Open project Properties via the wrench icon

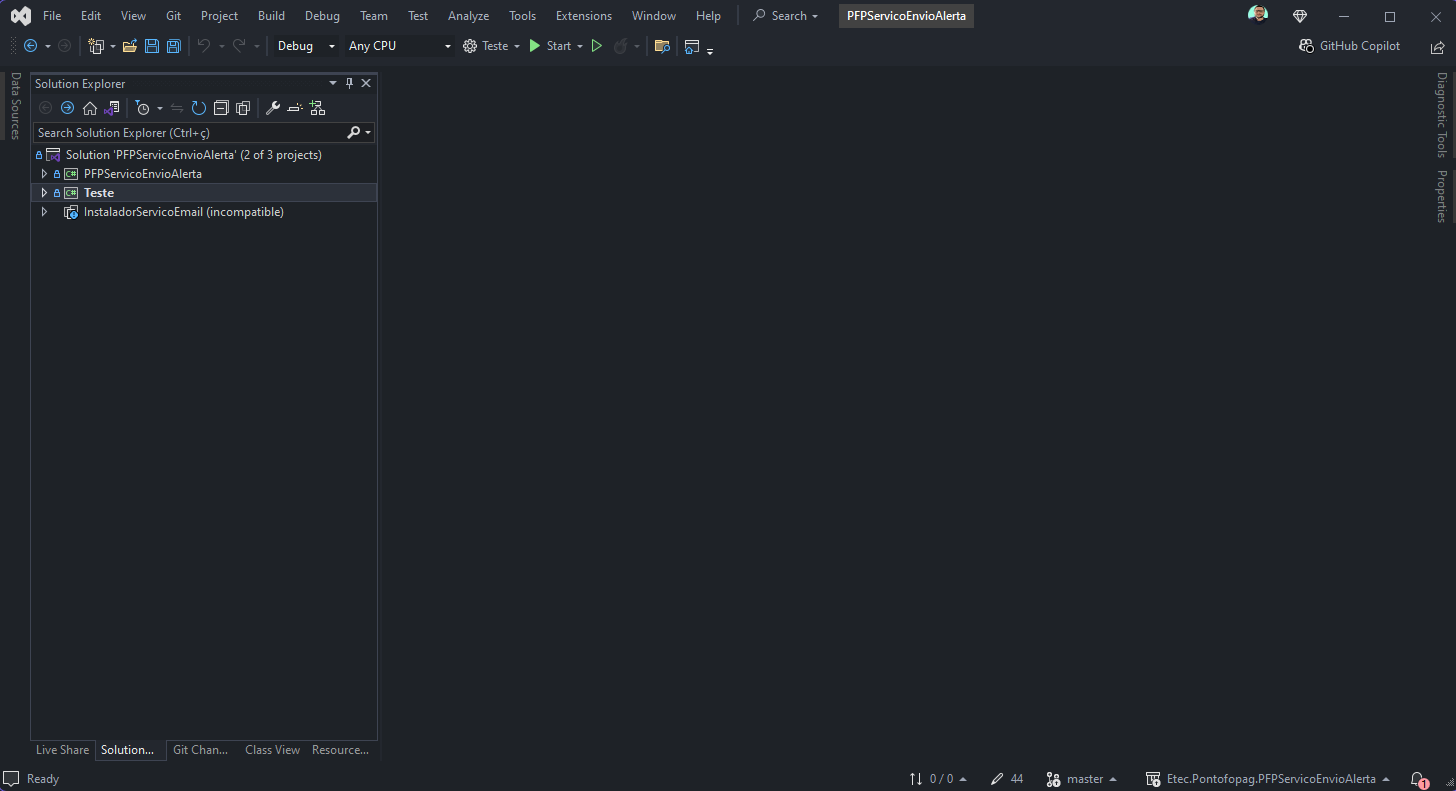(x=272, y=108)
